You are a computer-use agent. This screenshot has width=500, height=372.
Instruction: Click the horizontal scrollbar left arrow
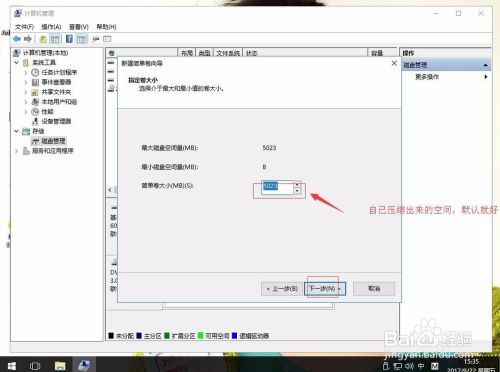[110, 190]
